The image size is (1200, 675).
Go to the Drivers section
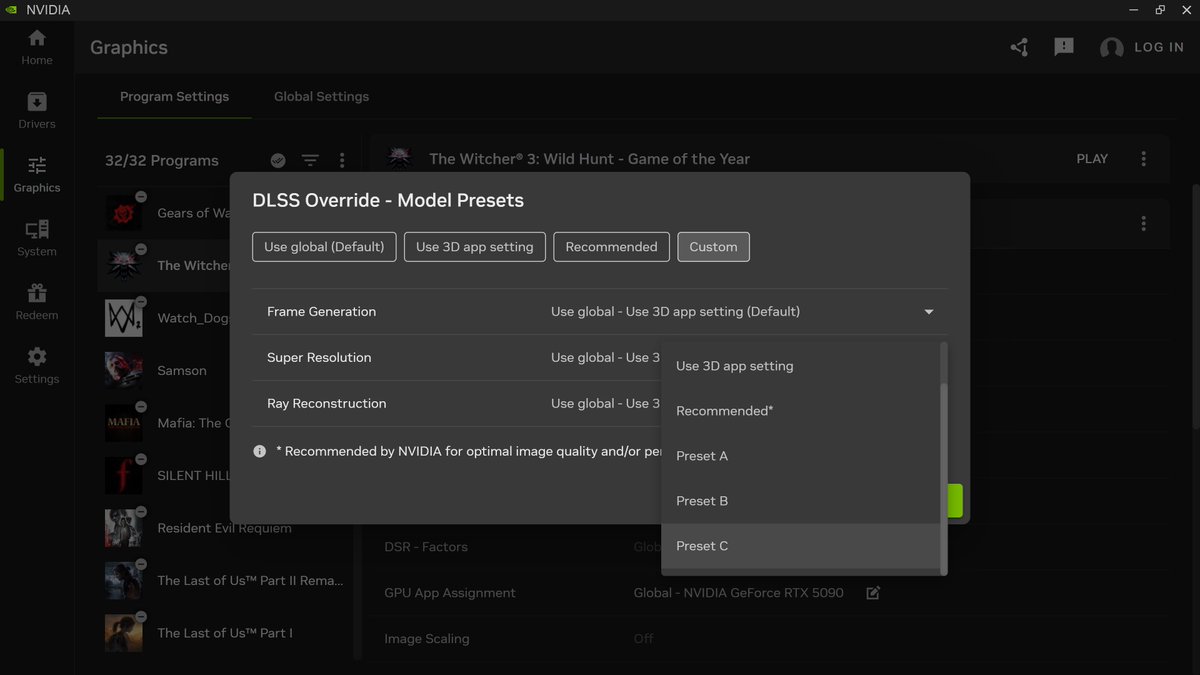coord(37,111)
